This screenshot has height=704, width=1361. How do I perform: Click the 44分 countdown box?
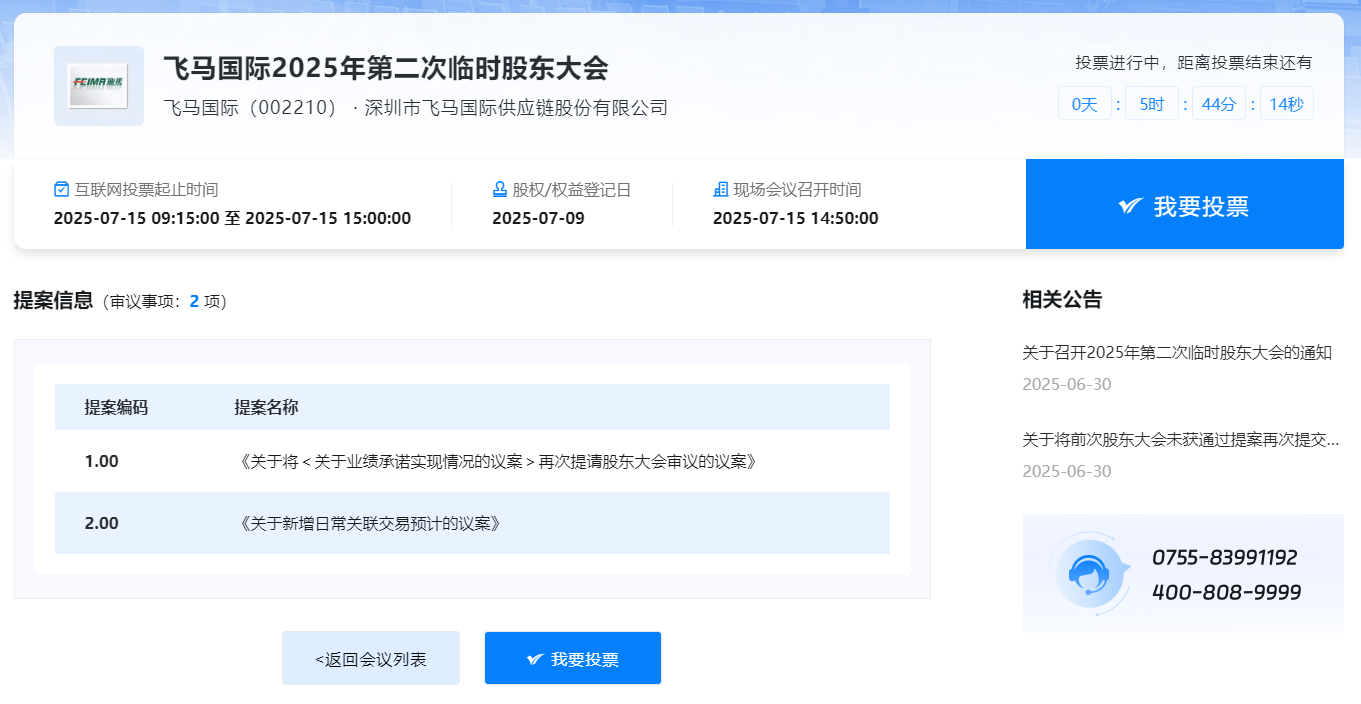[x=1219, y=103]
